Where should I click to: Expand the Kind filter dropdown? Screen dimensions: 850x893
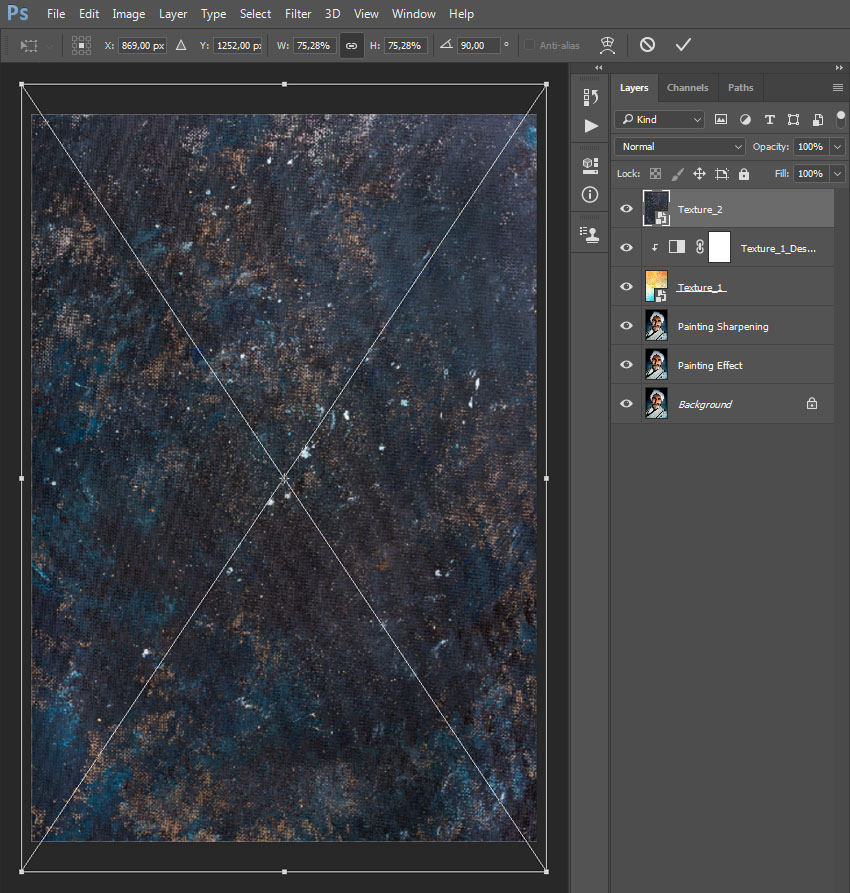pos(660,119)
